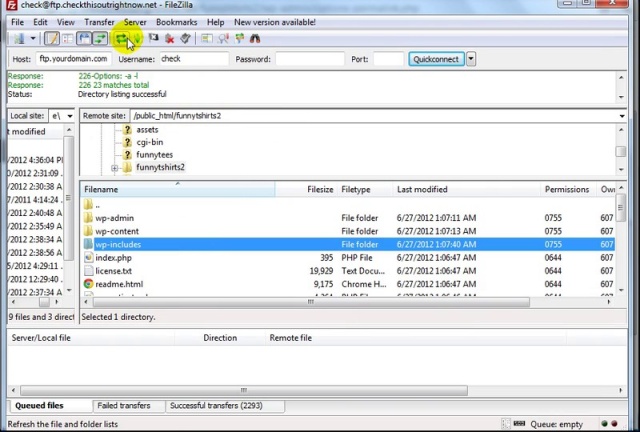Open the Remote site path dropdown

pyautogui.click(x=622, y=116)
